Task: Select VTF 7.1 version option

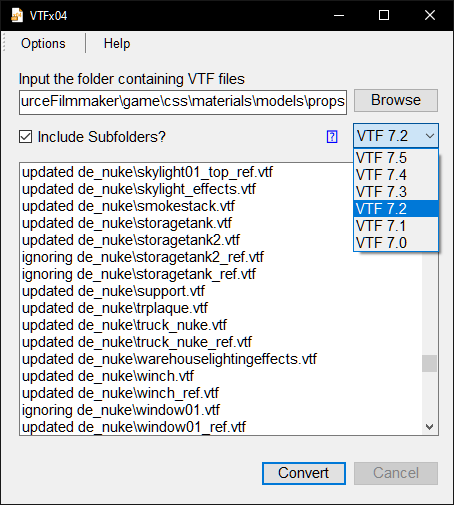Action: (x=396, y=226)
